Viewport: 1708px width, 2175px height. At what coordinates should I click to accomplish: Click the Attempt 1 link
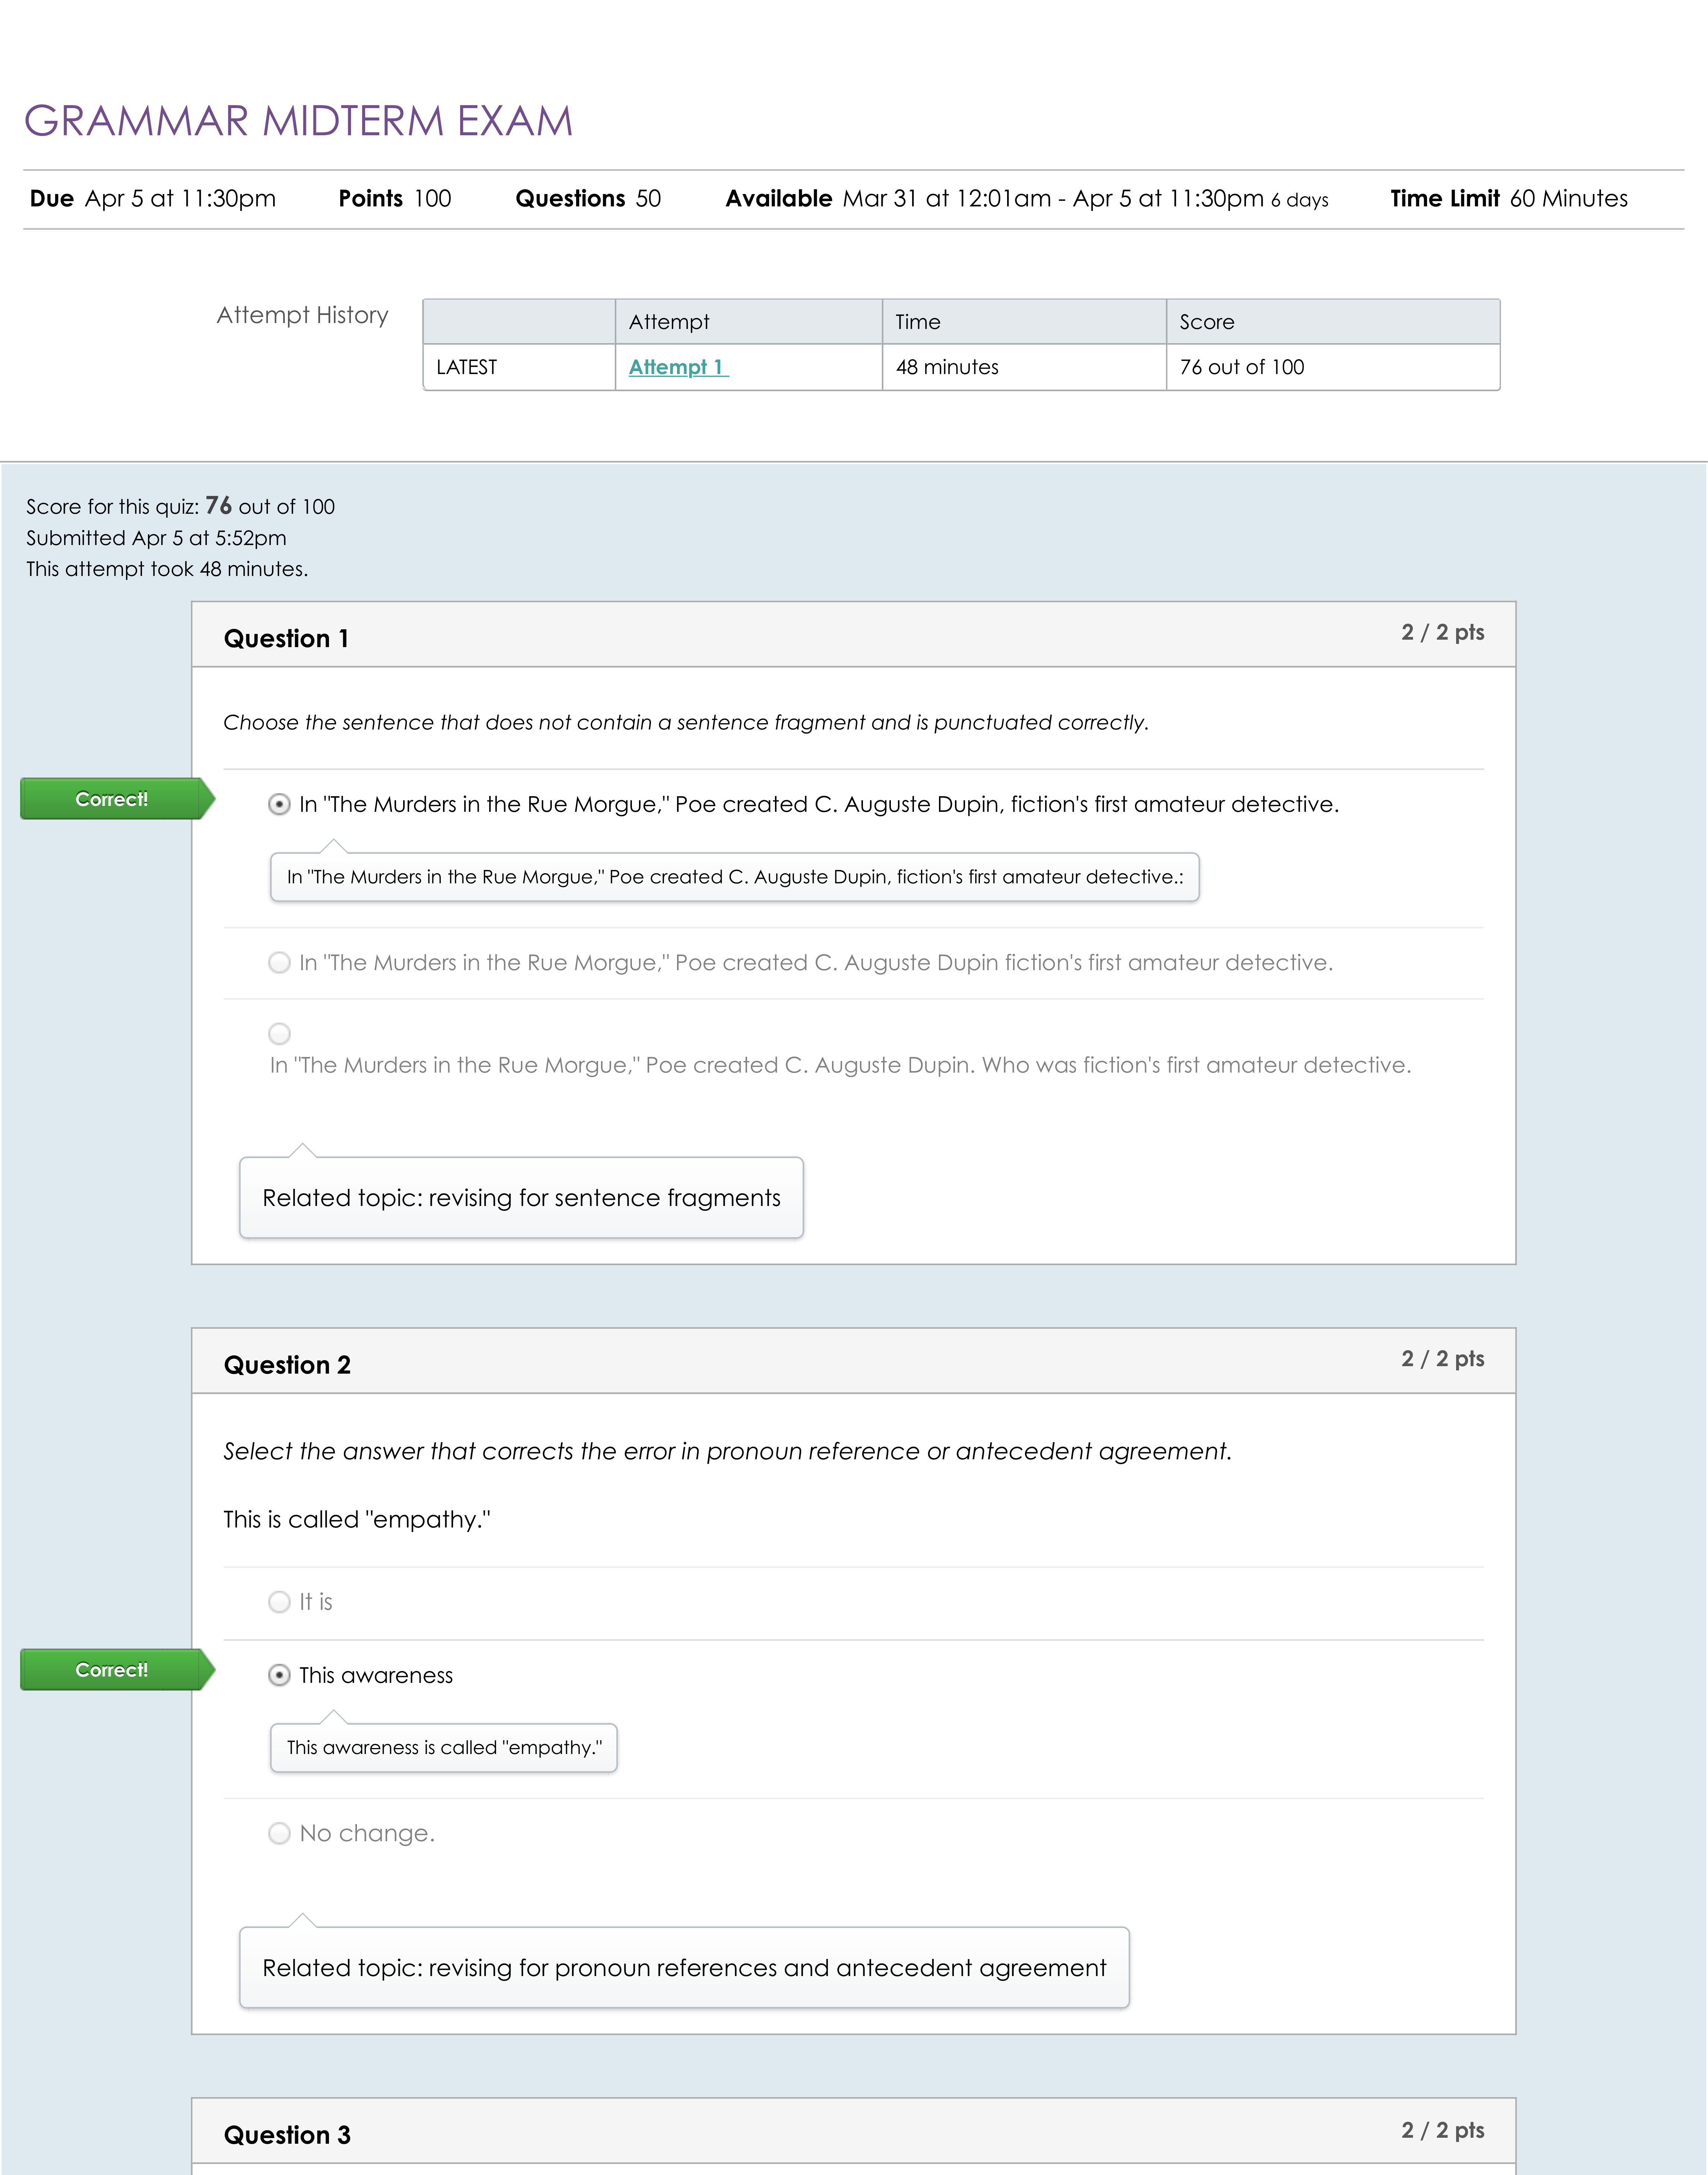coord(678,367)
